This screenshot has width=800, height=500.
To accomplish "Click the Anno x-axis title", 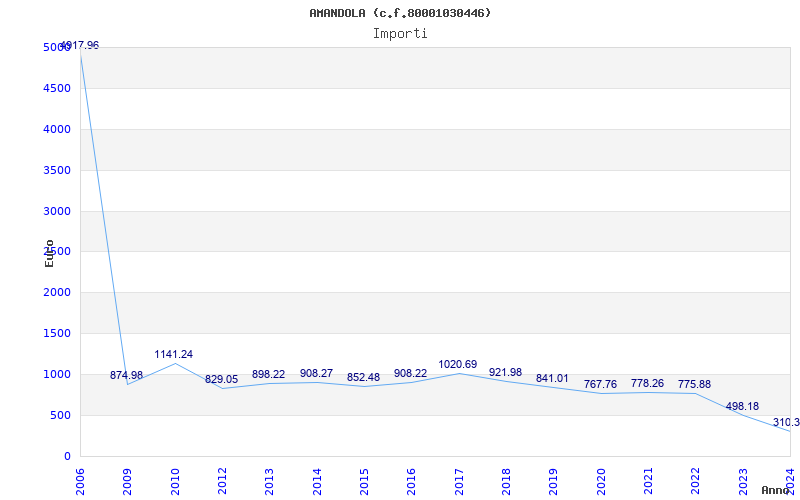I will (x=776, y=490).
